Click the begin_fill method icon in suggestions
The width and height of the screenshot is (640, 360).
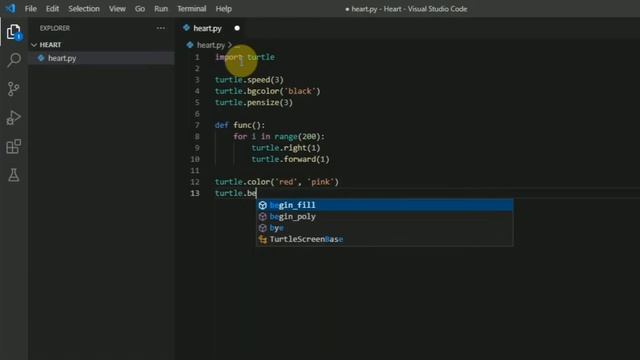pos(262,205)
